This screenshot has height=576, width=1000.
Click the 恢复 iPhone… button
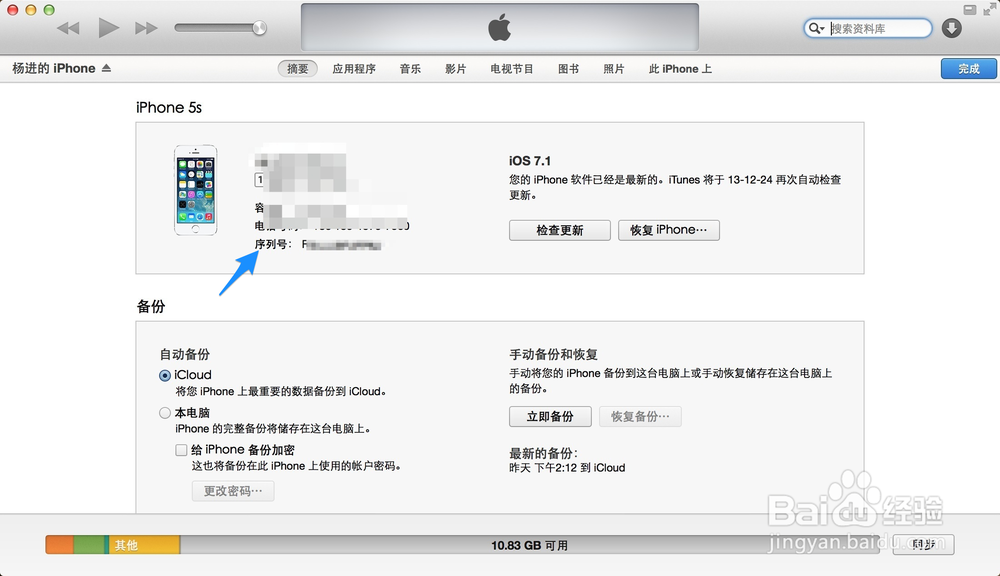[x=668, y=230]
